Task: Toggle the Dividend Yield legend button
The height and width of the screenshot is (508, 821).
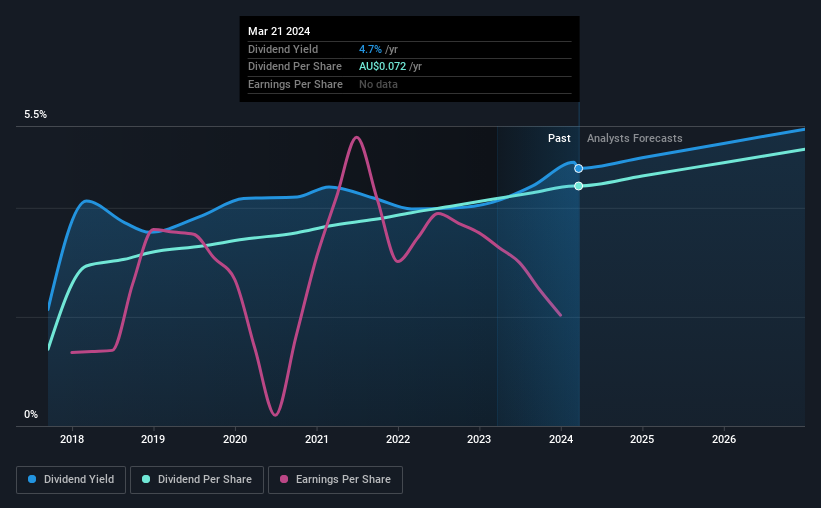Action: pyautogui.click(x=71, y=480)
